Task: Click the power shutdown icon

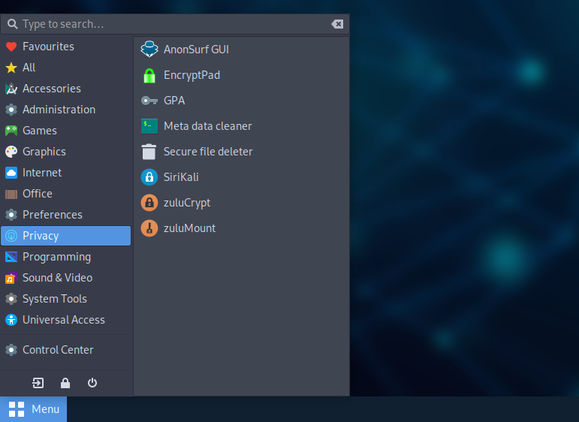Action: point(92,383)
